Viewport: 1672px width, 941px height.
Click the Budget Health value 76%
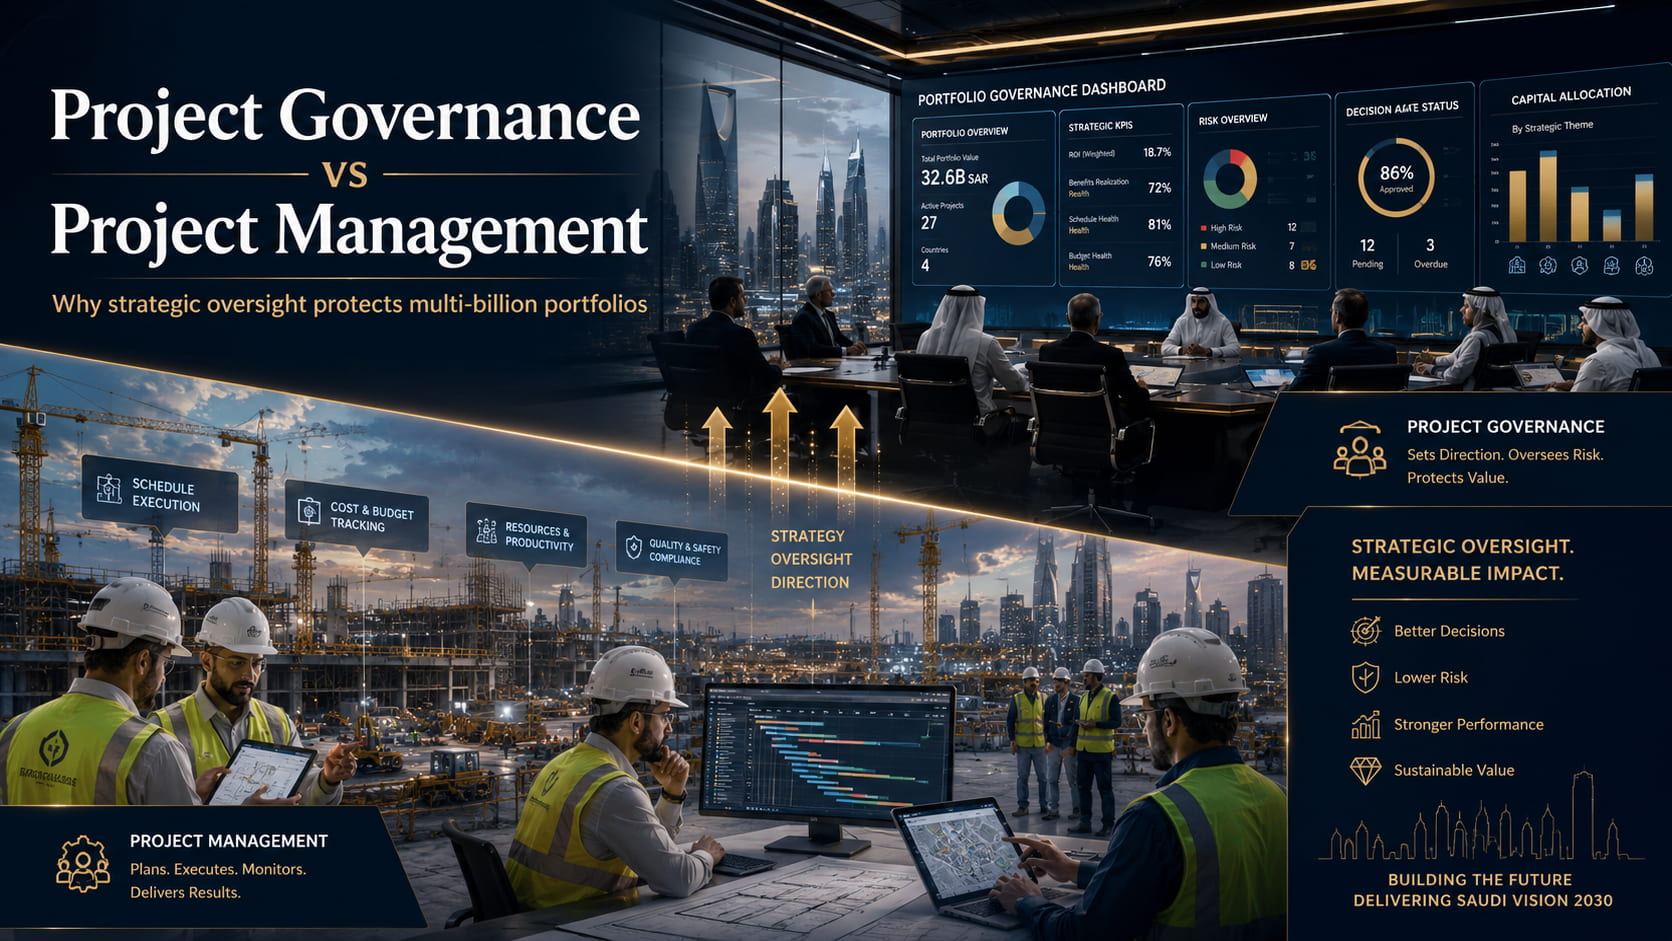coord(1159,261)
